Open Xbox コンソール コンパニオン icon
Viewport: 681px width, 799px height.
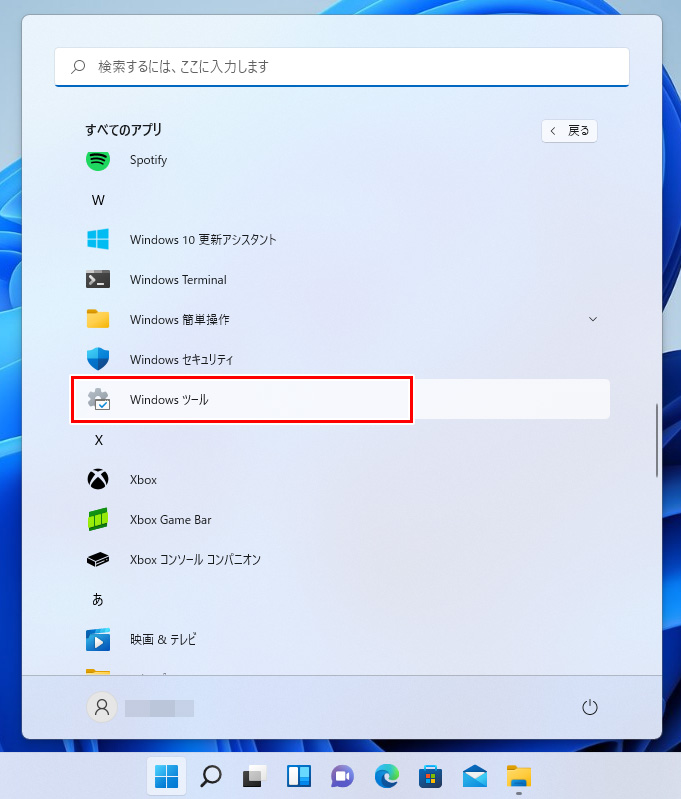click(98, 559)
